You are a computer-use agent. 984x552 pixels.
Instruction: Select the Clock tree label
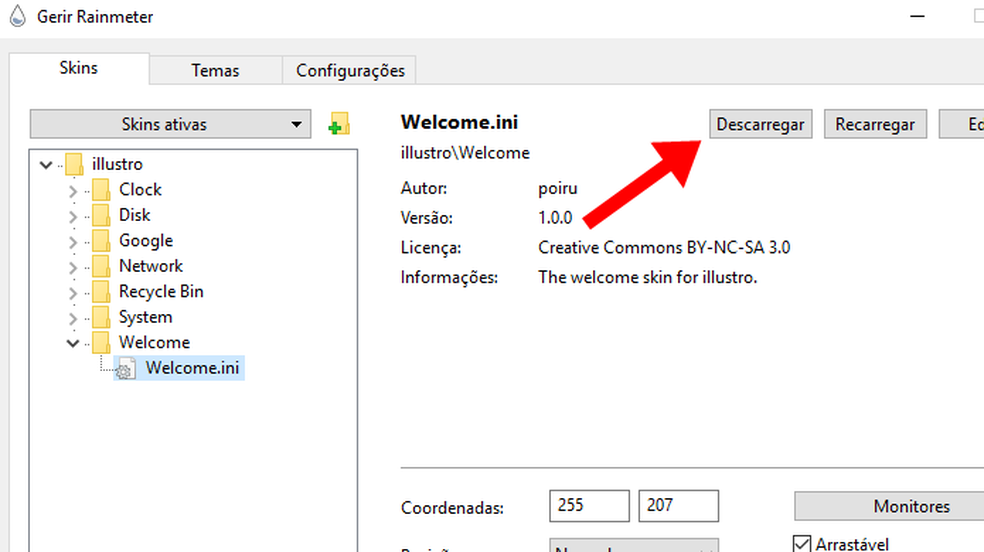coord(141,189)
